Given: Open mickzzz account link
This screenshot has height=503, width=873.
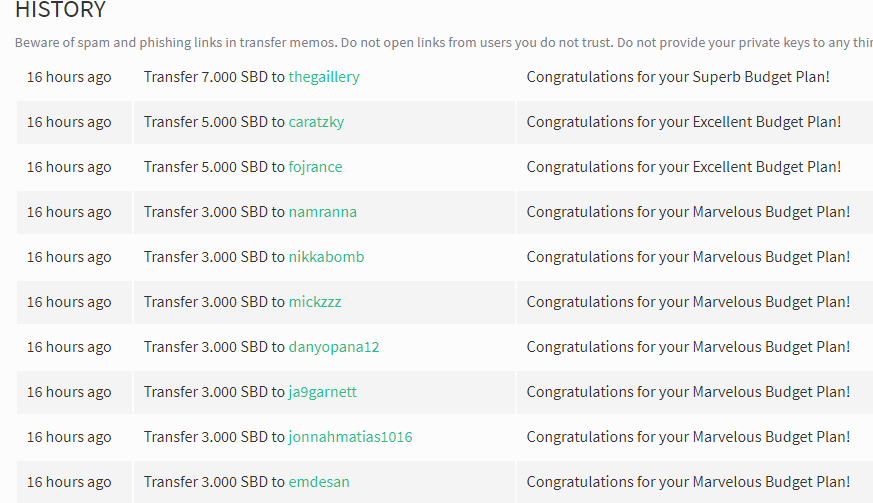Looking at the screenshot, I should tap(315, 302).
